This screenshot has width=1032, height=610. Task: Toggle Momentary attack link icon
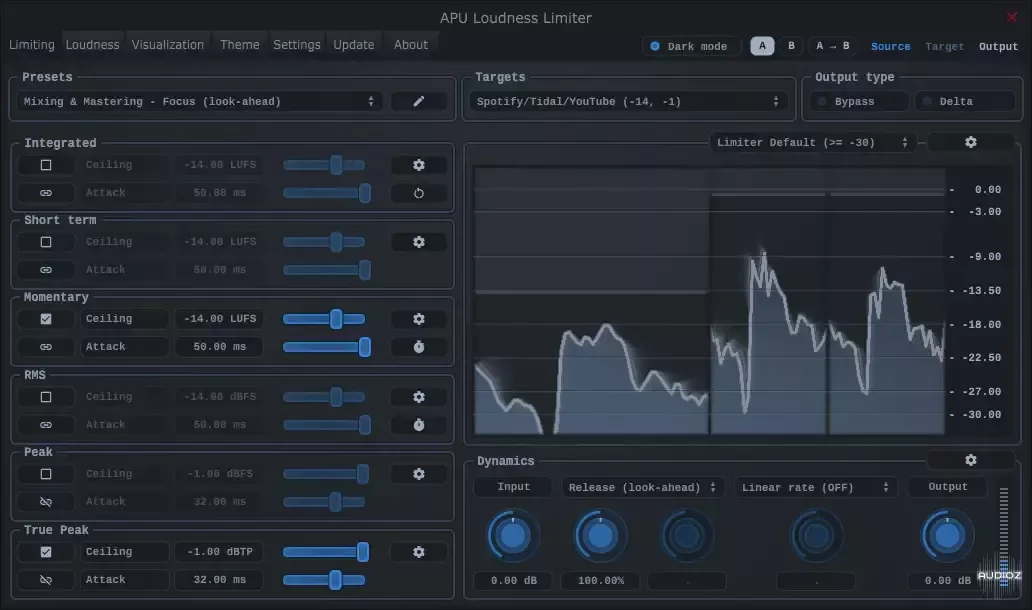[x=45, y=347]
